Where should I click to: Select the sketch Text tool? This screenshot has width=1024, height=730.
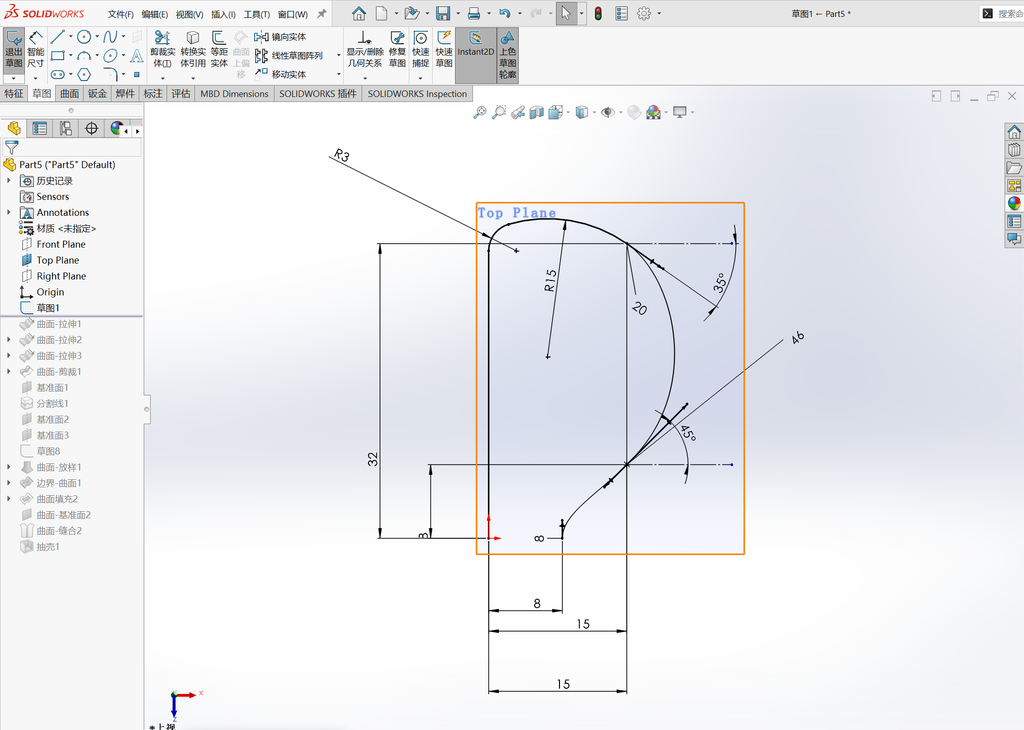click(x=136, y=56)
